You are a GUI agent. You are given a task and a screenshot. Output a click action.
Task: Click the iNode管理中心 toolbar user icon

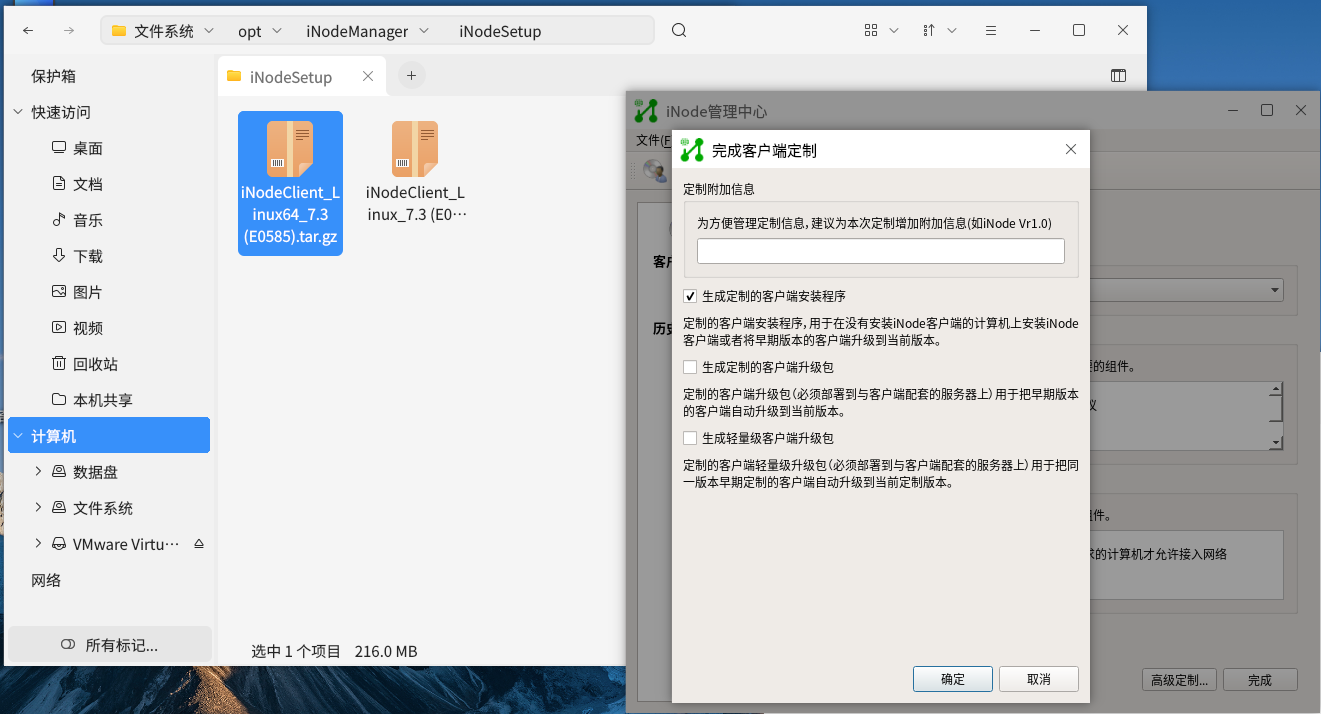pos(654,170)
